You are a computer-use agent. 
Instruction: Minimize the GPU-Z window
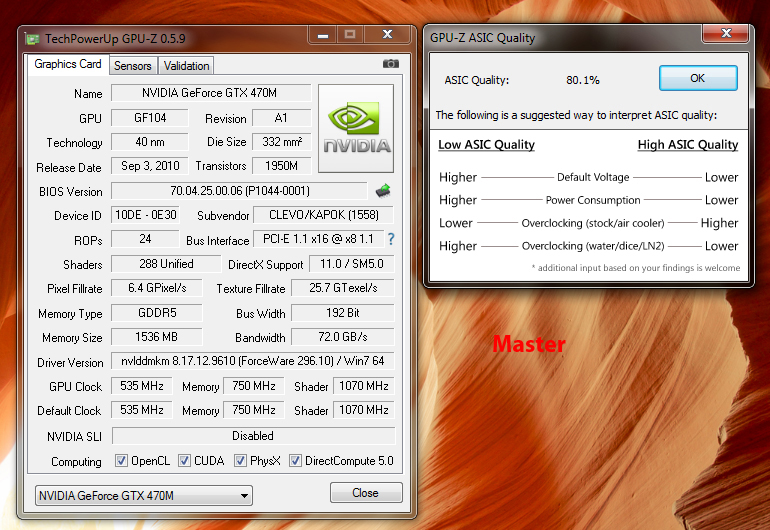click(323, 35)
